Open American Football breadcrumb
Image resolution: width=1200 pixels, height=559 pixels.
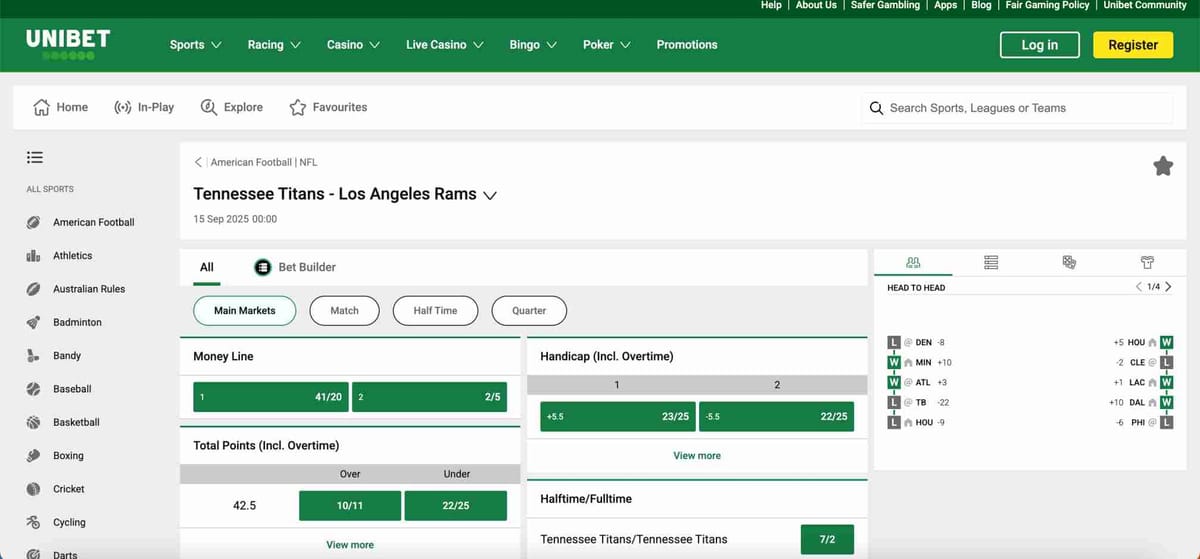point(251,162)
